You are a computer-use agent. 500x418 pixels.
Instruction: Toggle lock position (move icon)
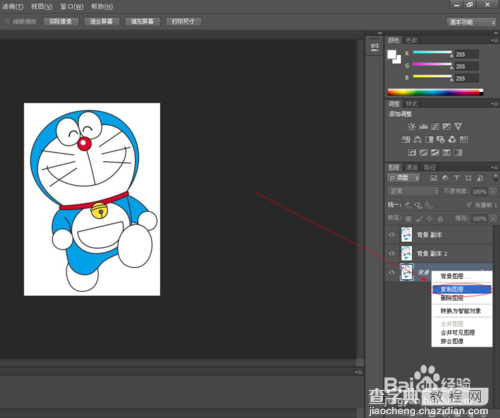tap(430, 219)
